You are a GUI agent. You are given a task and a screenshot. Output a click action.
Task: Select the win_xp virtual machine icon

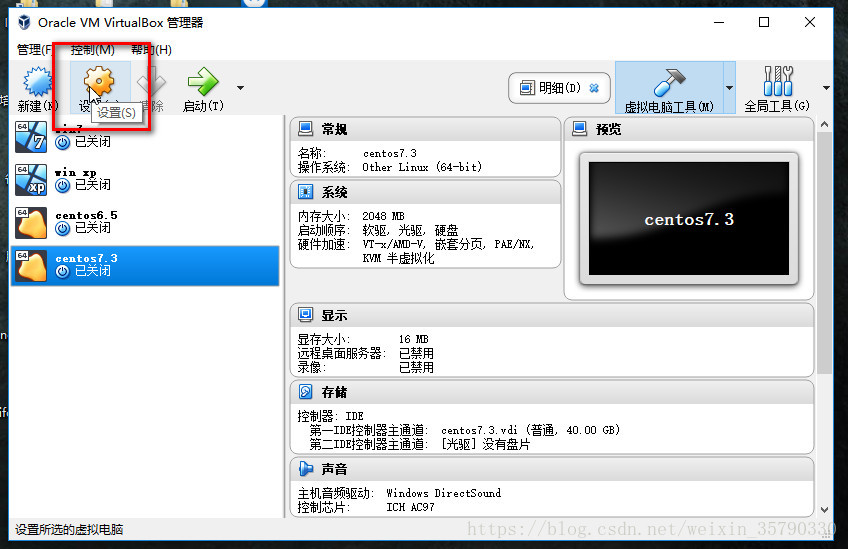31,180
